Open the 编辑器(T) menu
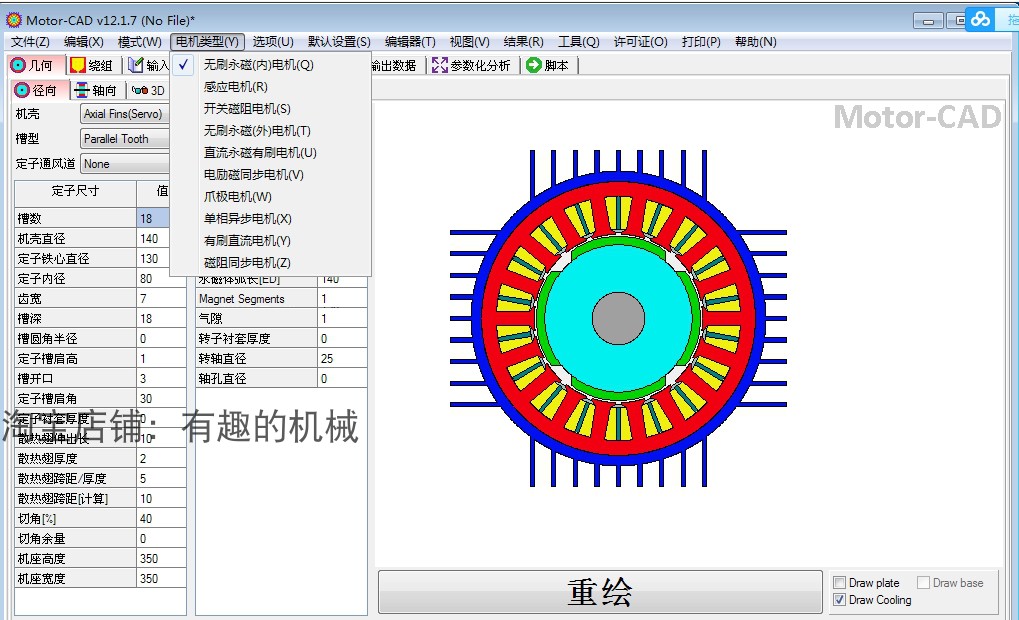 [x=410, y=42]
